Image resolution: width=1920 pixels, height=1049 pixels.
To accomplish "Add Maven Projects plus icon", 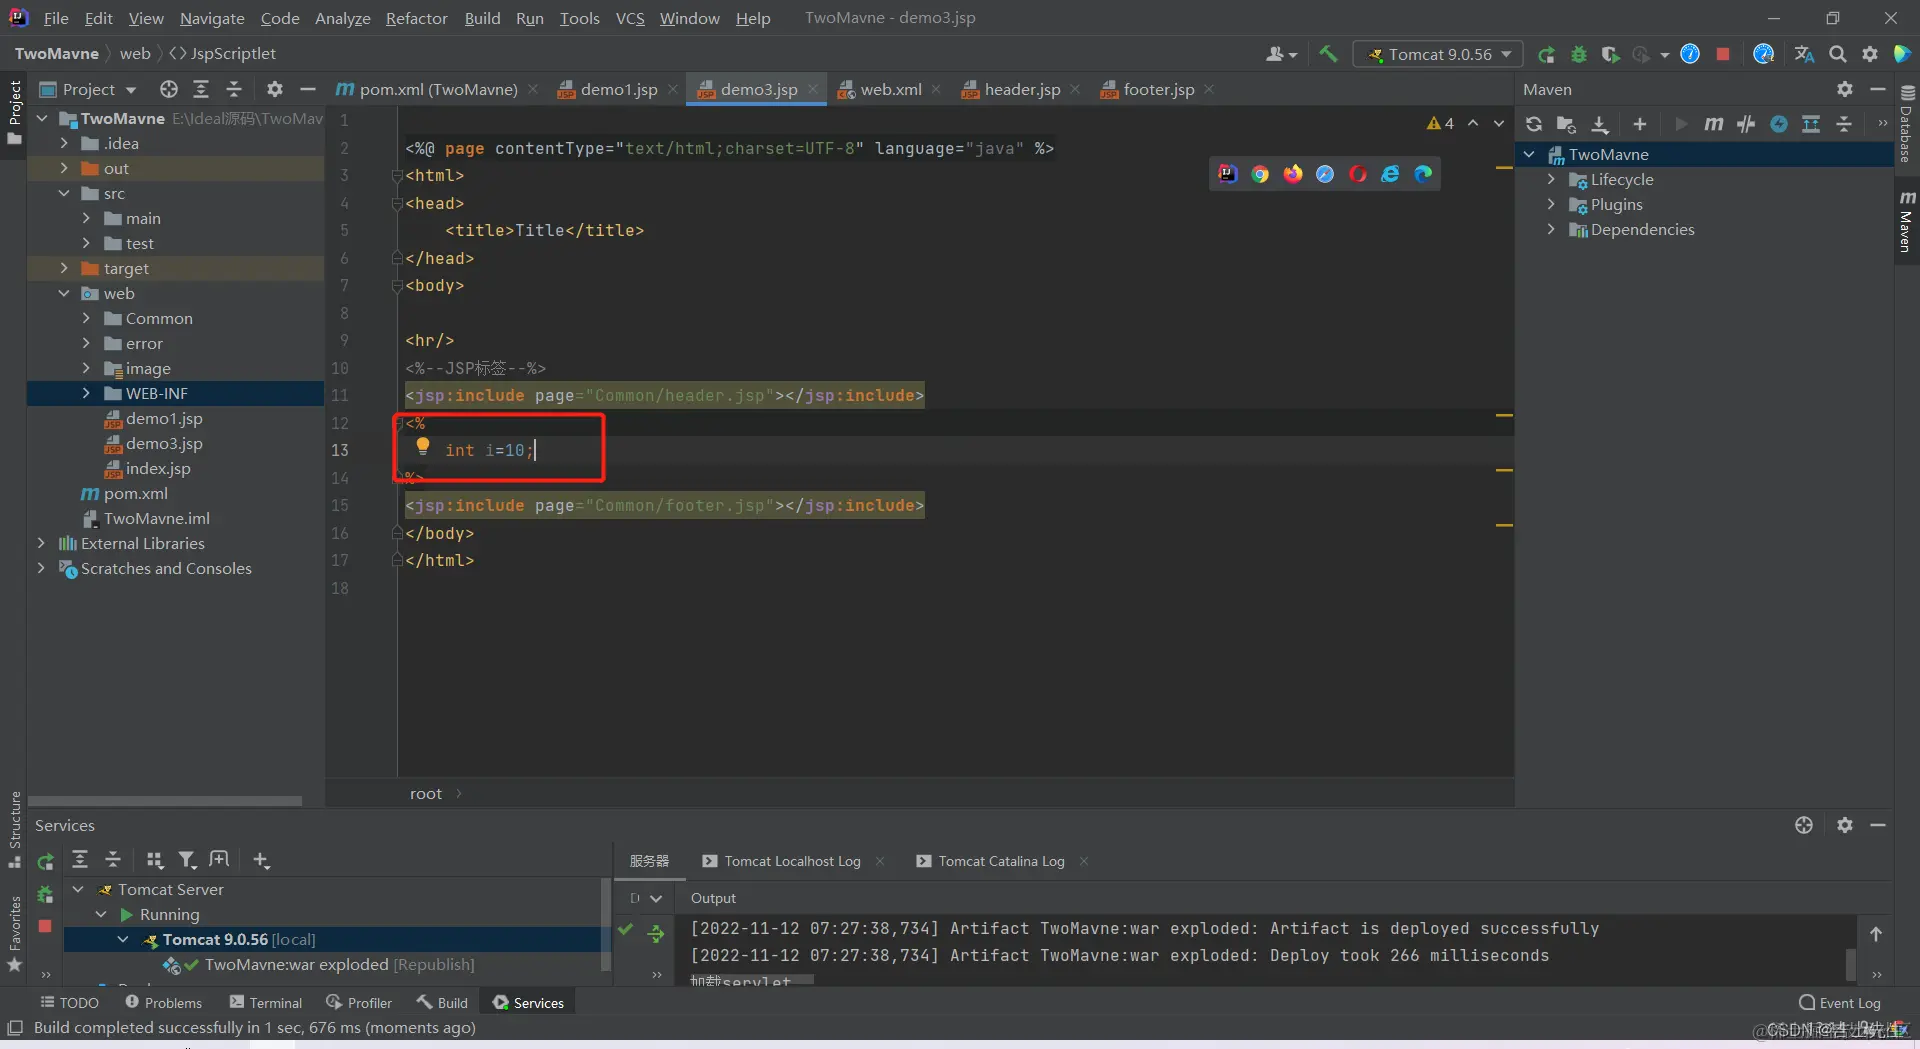I will 1640,124.
